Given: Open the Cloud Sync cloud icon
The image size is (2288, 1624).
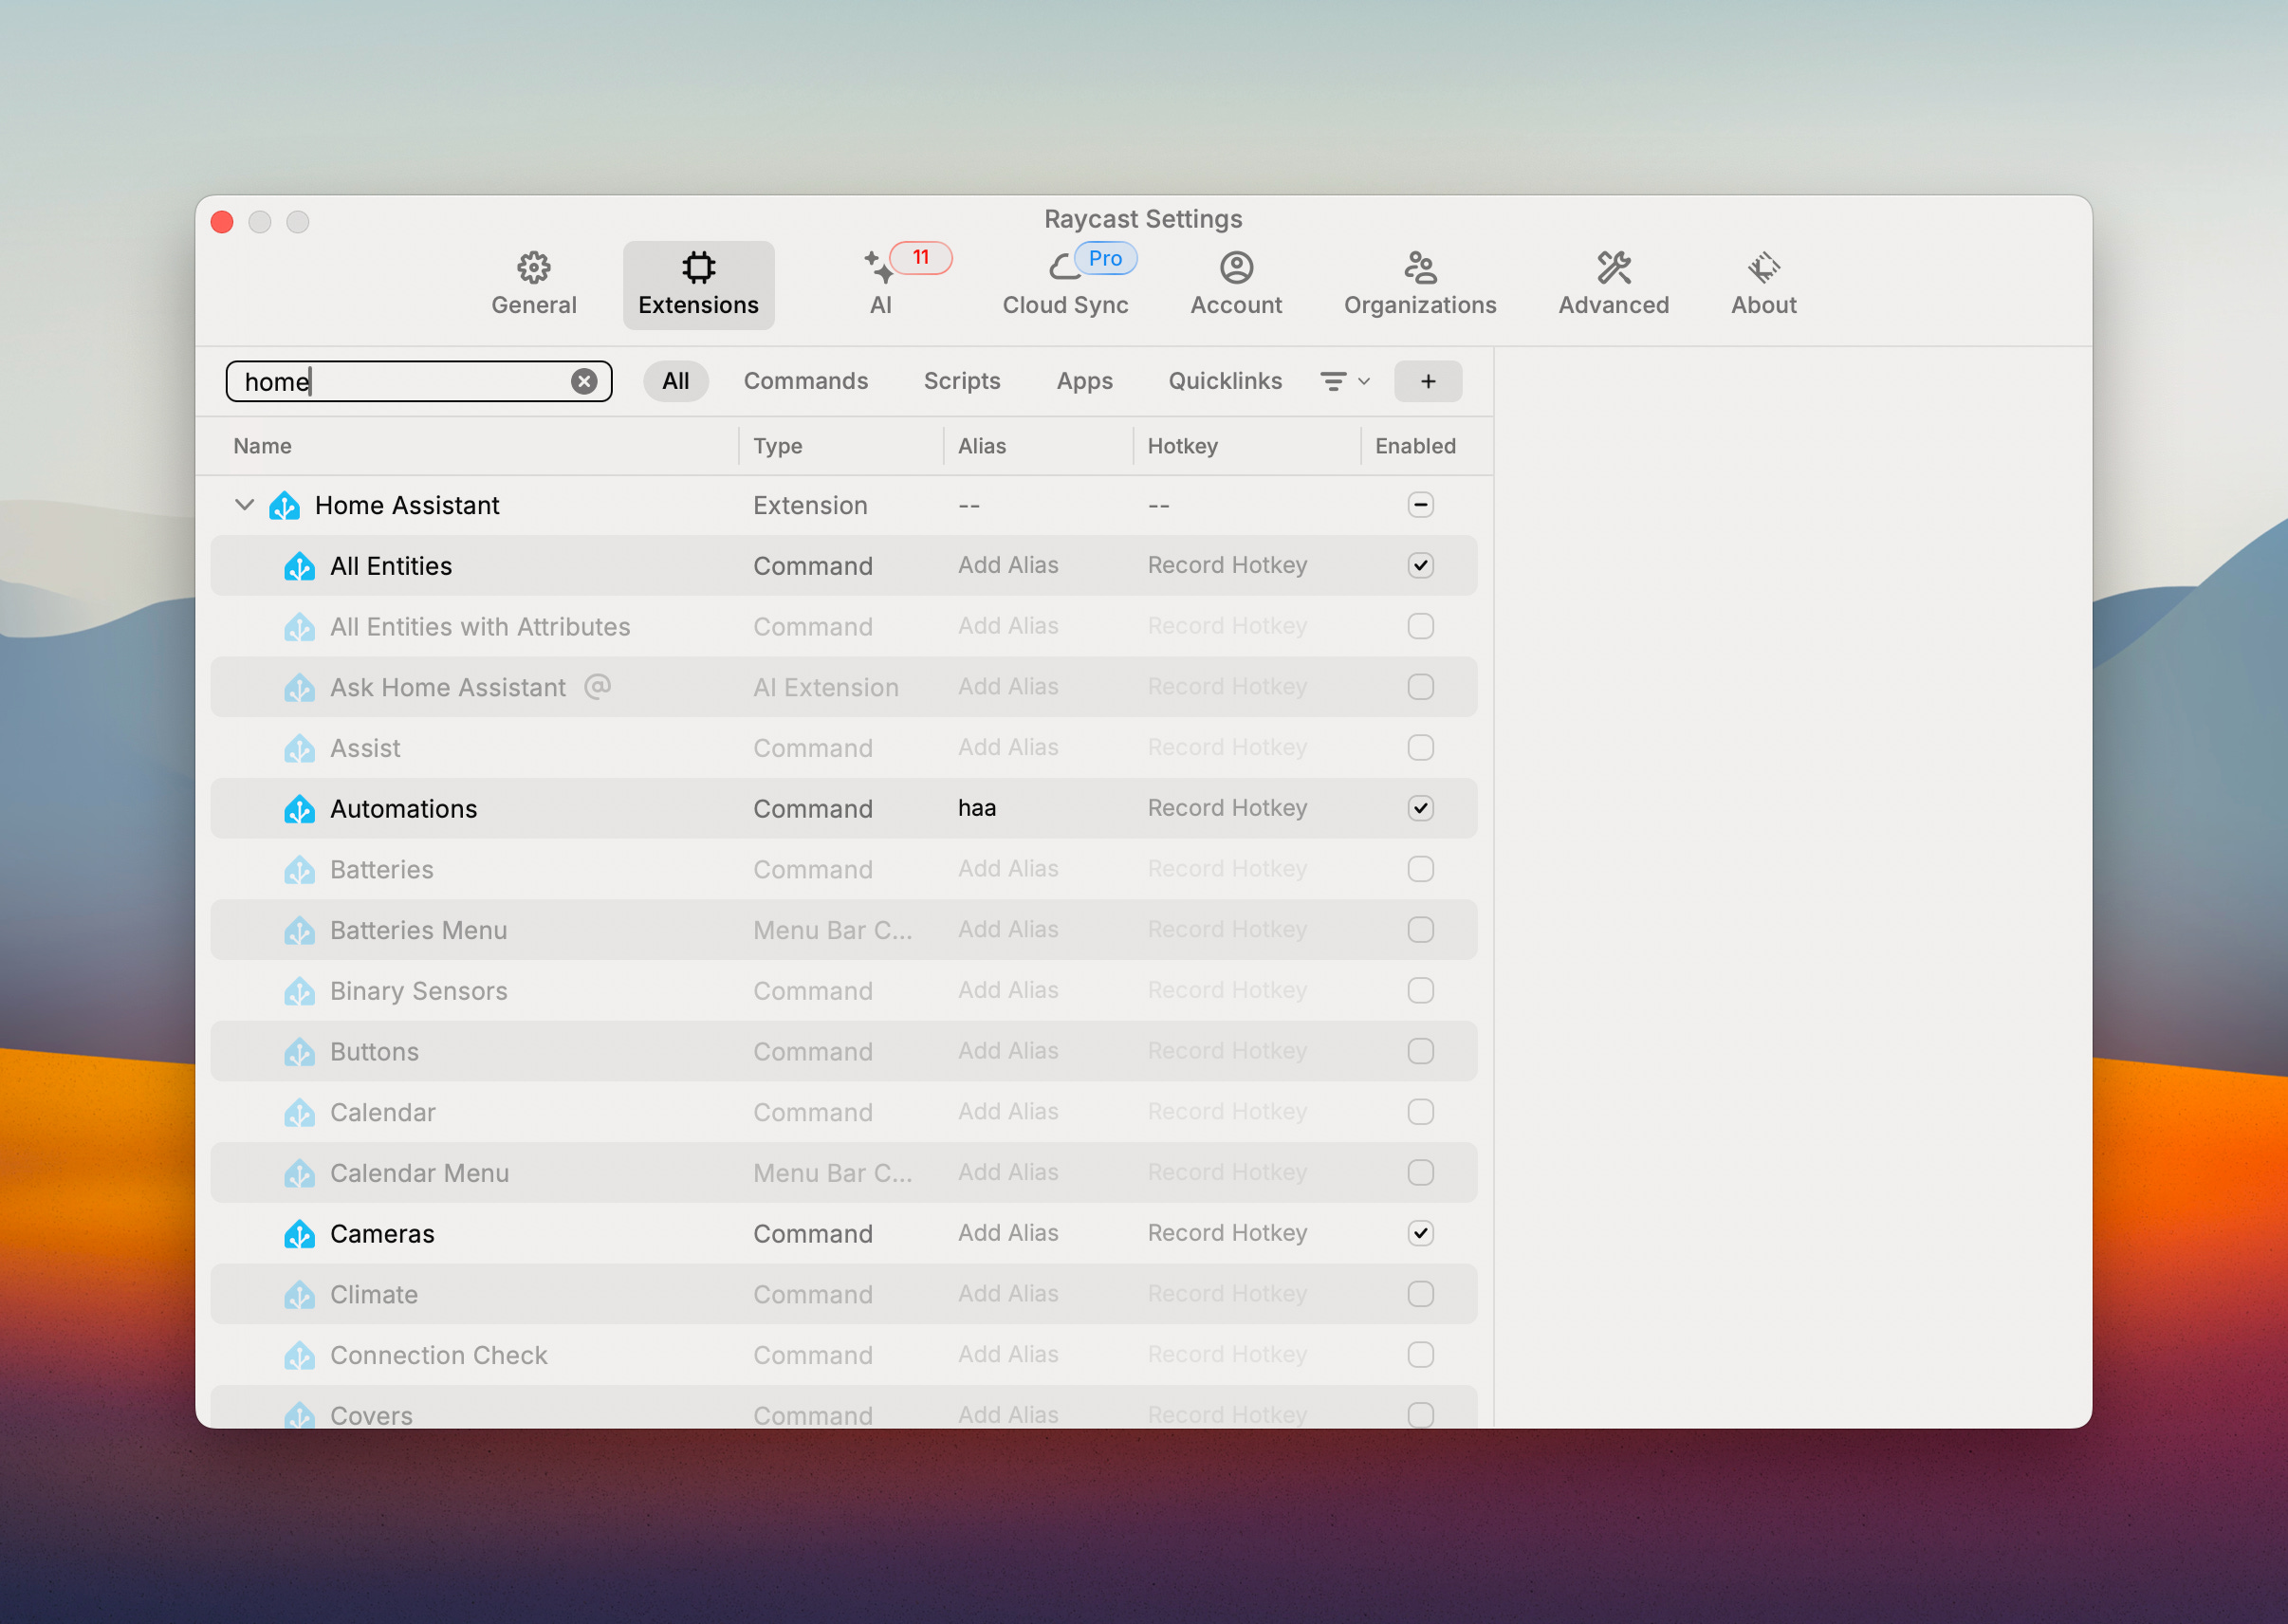Looking at the screenshot, I should tap(1064, 267).
